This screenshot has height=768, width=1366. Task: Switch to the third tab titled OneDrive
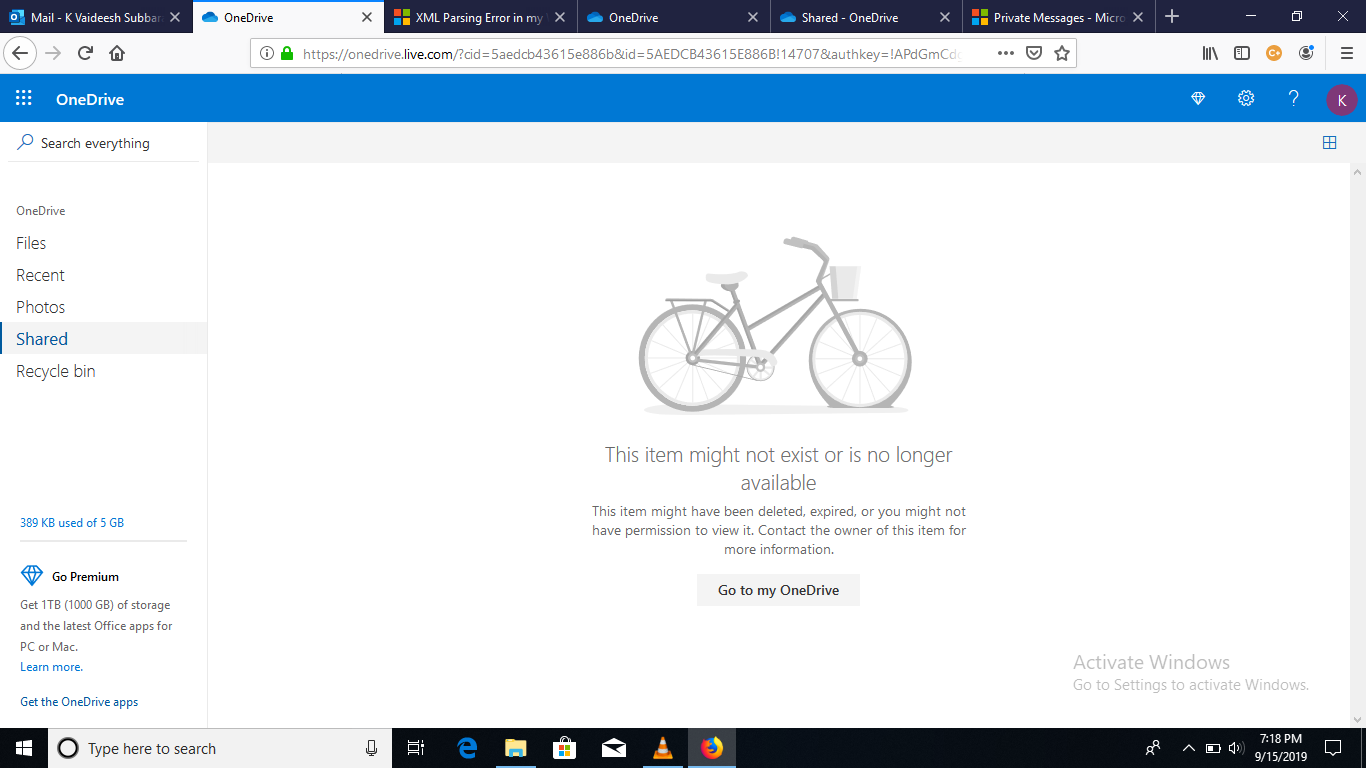tap(672, 17)
